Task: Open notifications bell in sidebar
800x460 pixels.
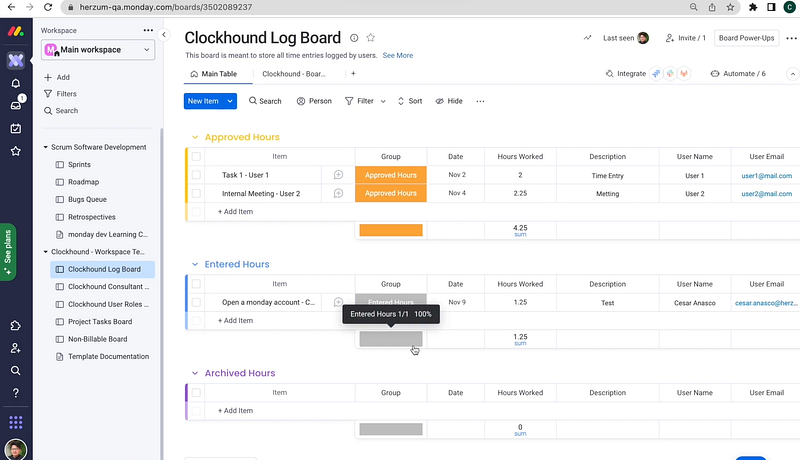Action: click(x=16, y=83)
